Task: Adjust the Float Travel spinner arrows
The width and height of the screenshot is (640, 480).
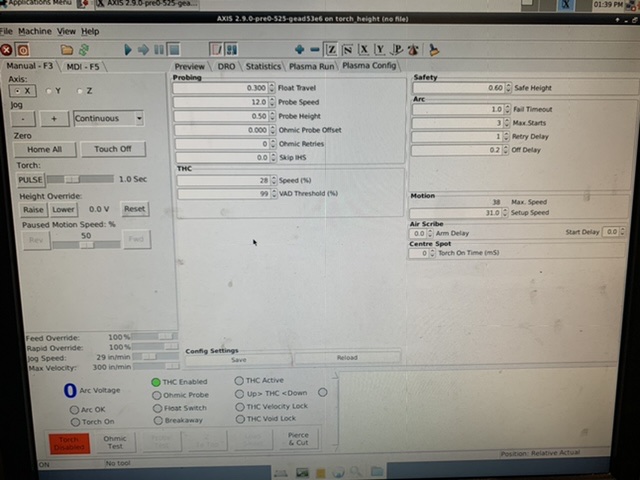Action: pos(271,88)
